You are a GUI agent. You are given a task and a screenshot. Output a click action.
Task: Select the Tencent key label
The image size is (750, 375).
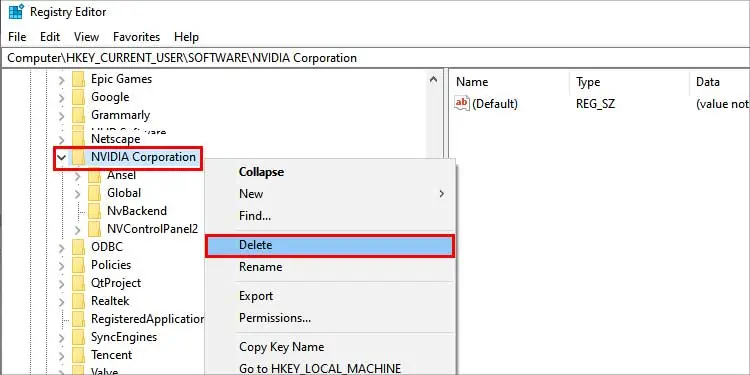pyautogui.click(x=111, y=355)
